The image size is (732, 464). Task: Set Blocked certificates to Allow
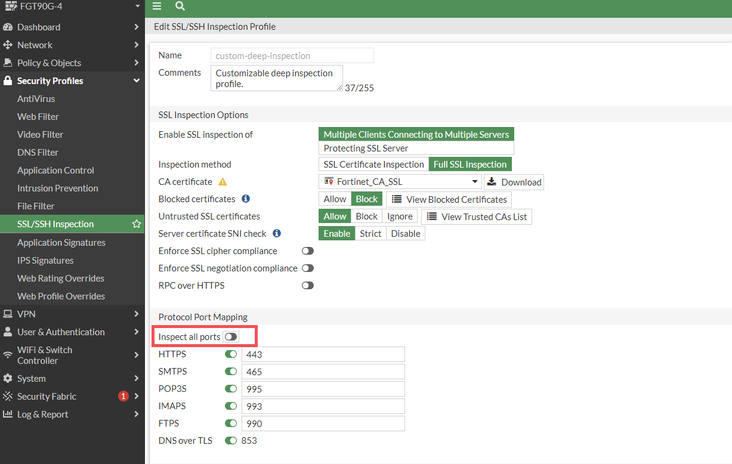pyautogui.click(x=335, y=199)
